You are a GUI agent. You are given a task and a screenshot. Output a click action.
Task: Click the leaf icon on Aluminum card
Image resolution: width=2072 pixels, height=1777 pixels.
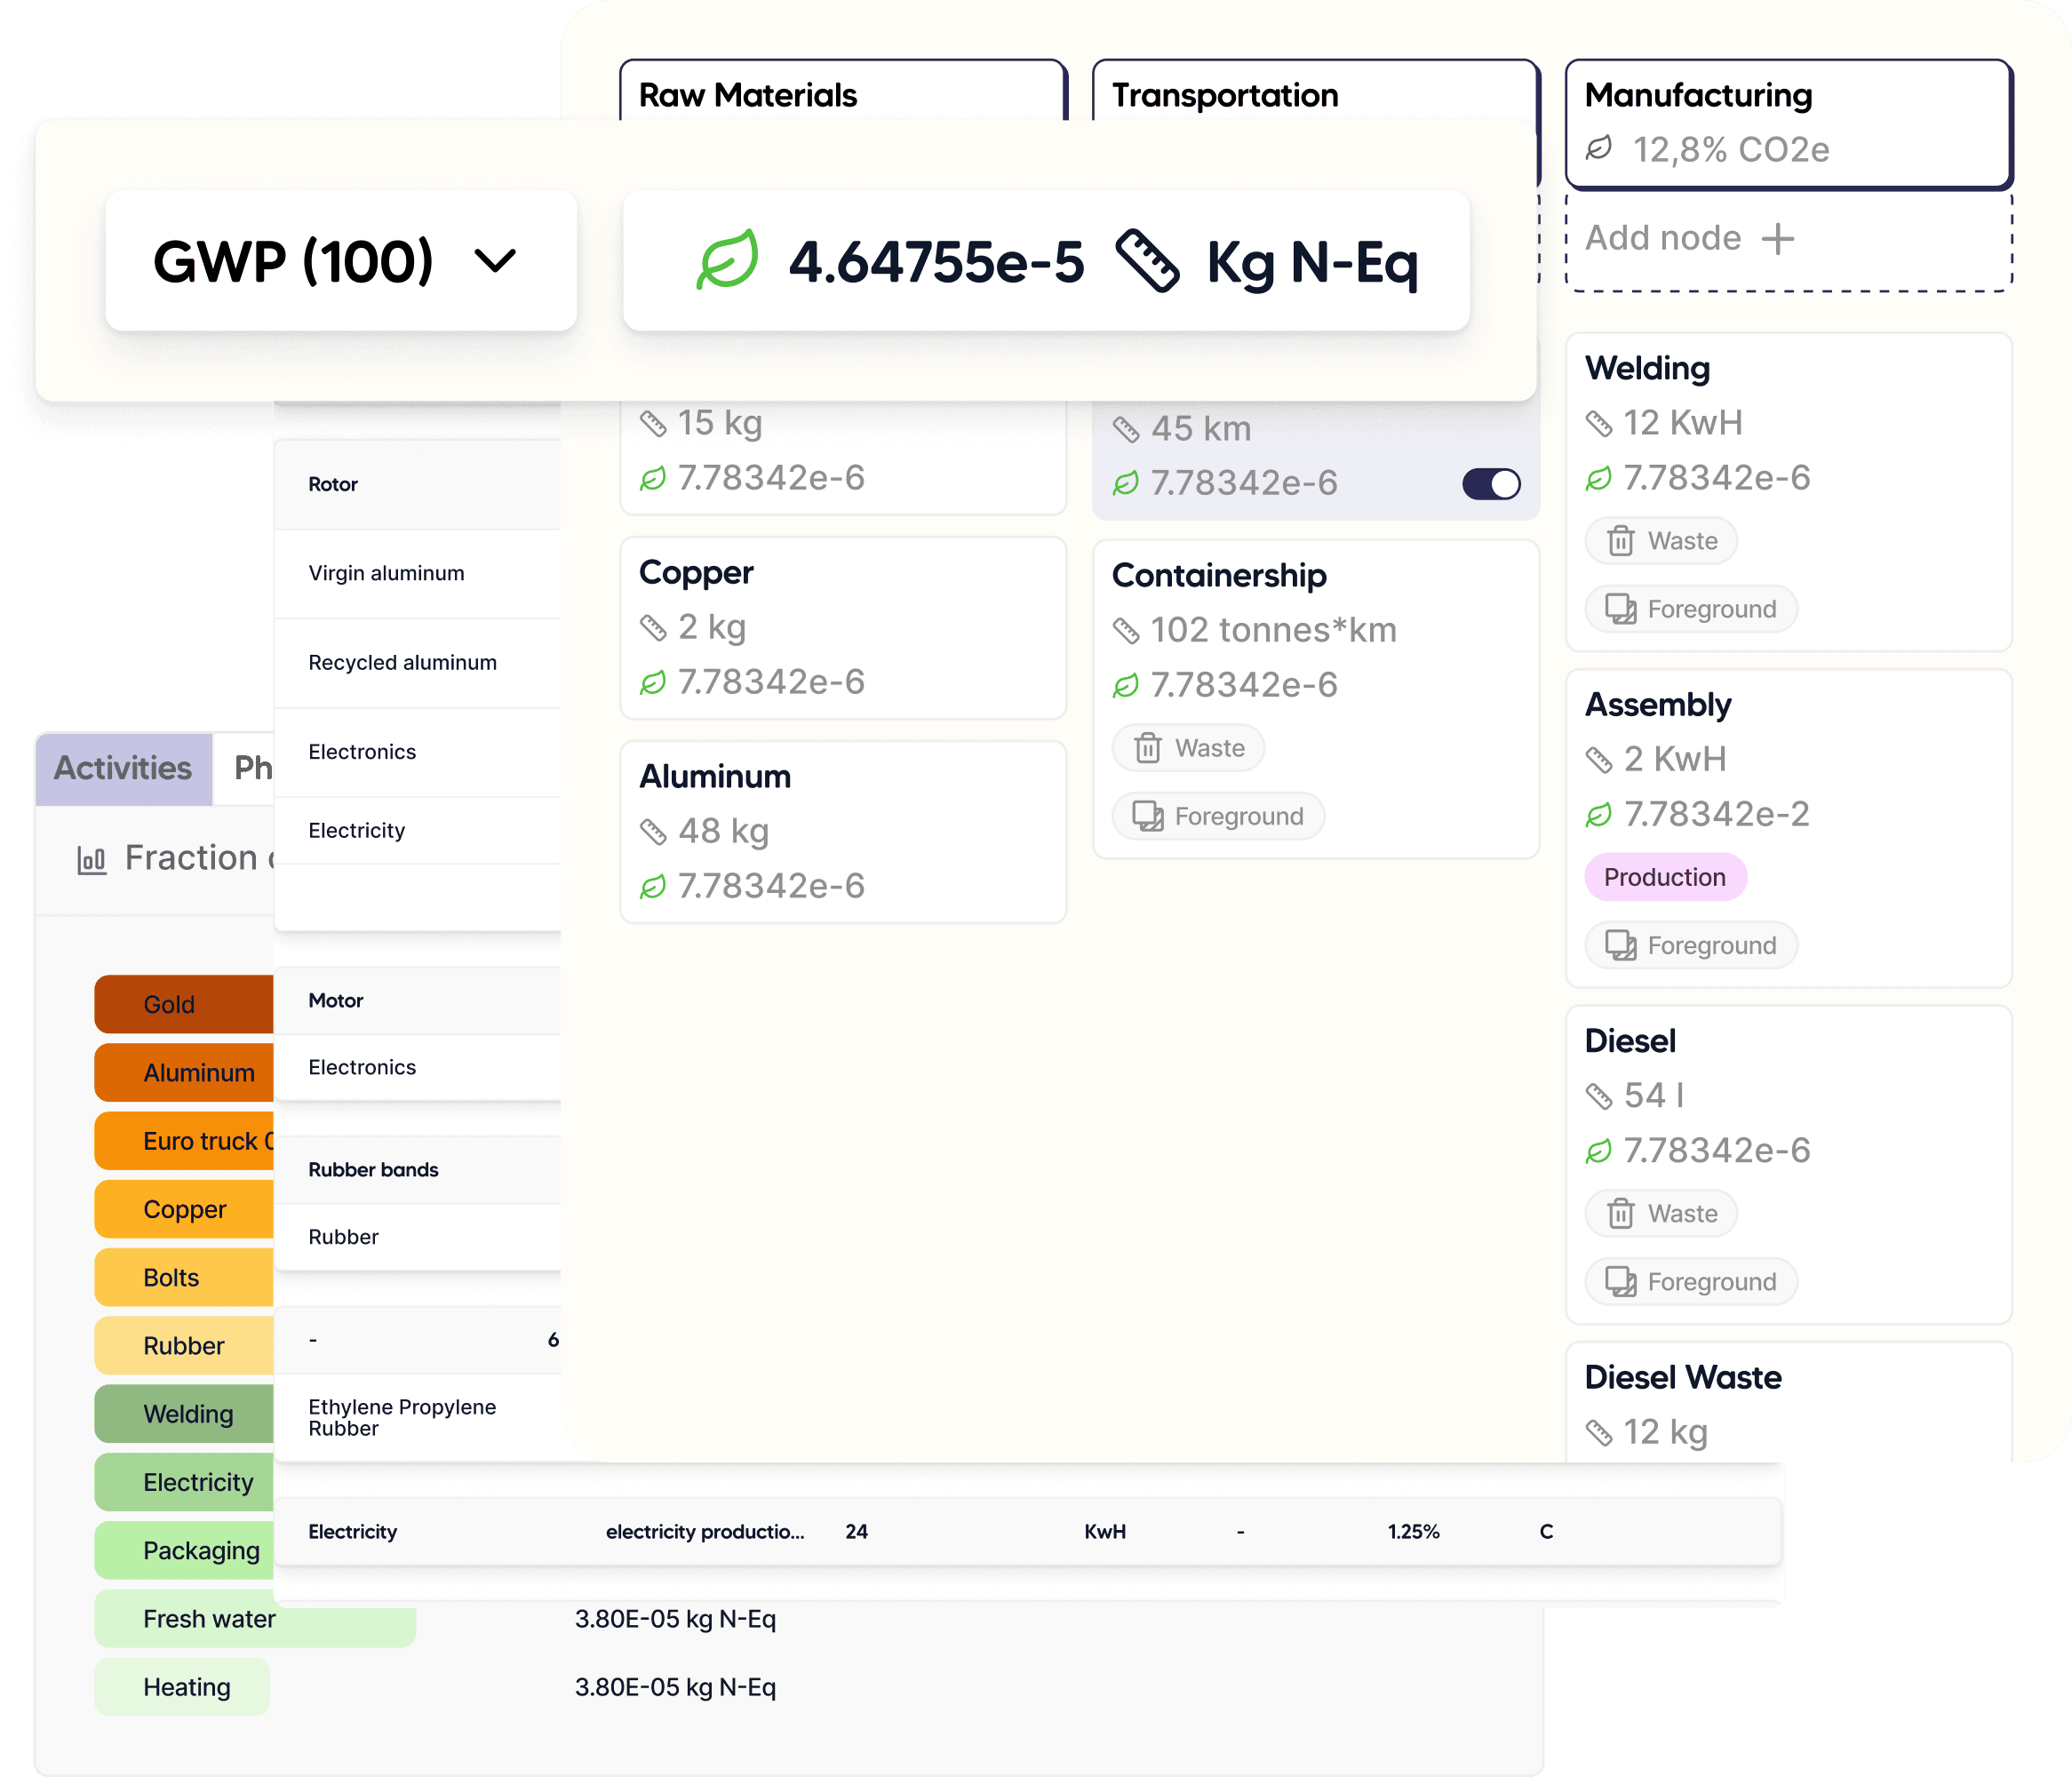[653, 887]
